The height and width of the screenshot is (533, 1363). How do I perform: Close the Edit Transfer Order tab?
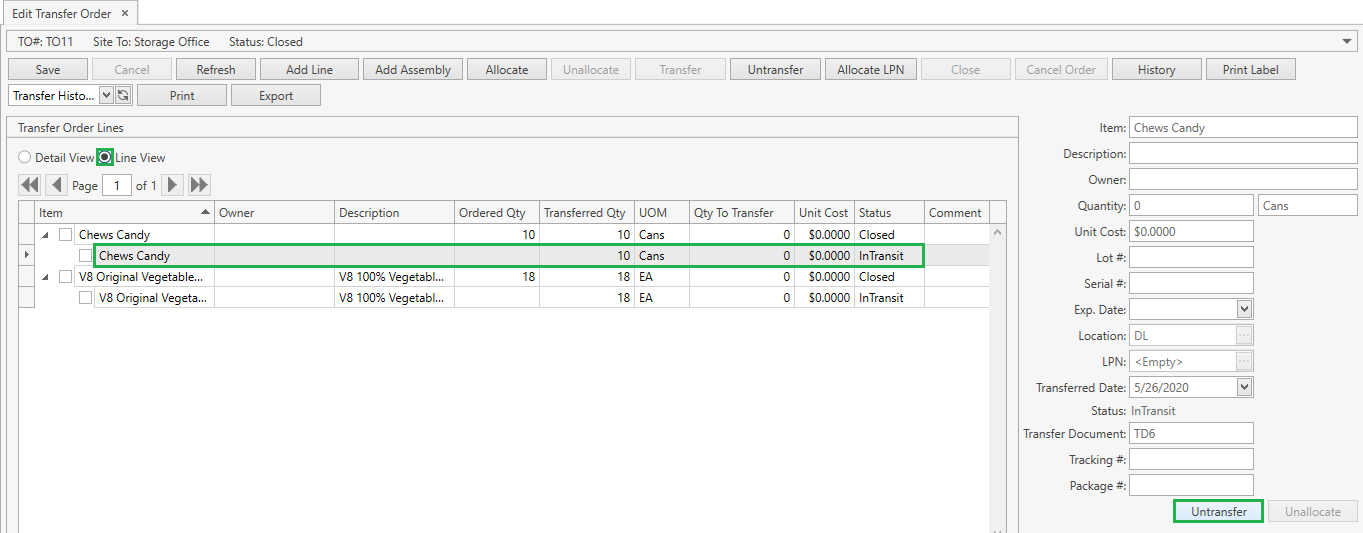pyautogui.click(x=124, y=14)
